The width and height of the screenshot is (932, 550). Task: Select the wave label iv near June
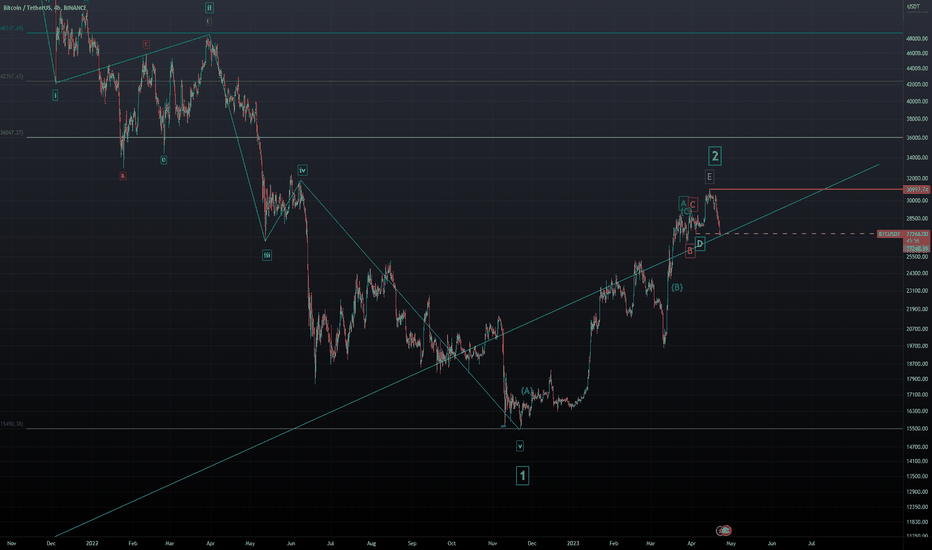(x=303, y=171)
